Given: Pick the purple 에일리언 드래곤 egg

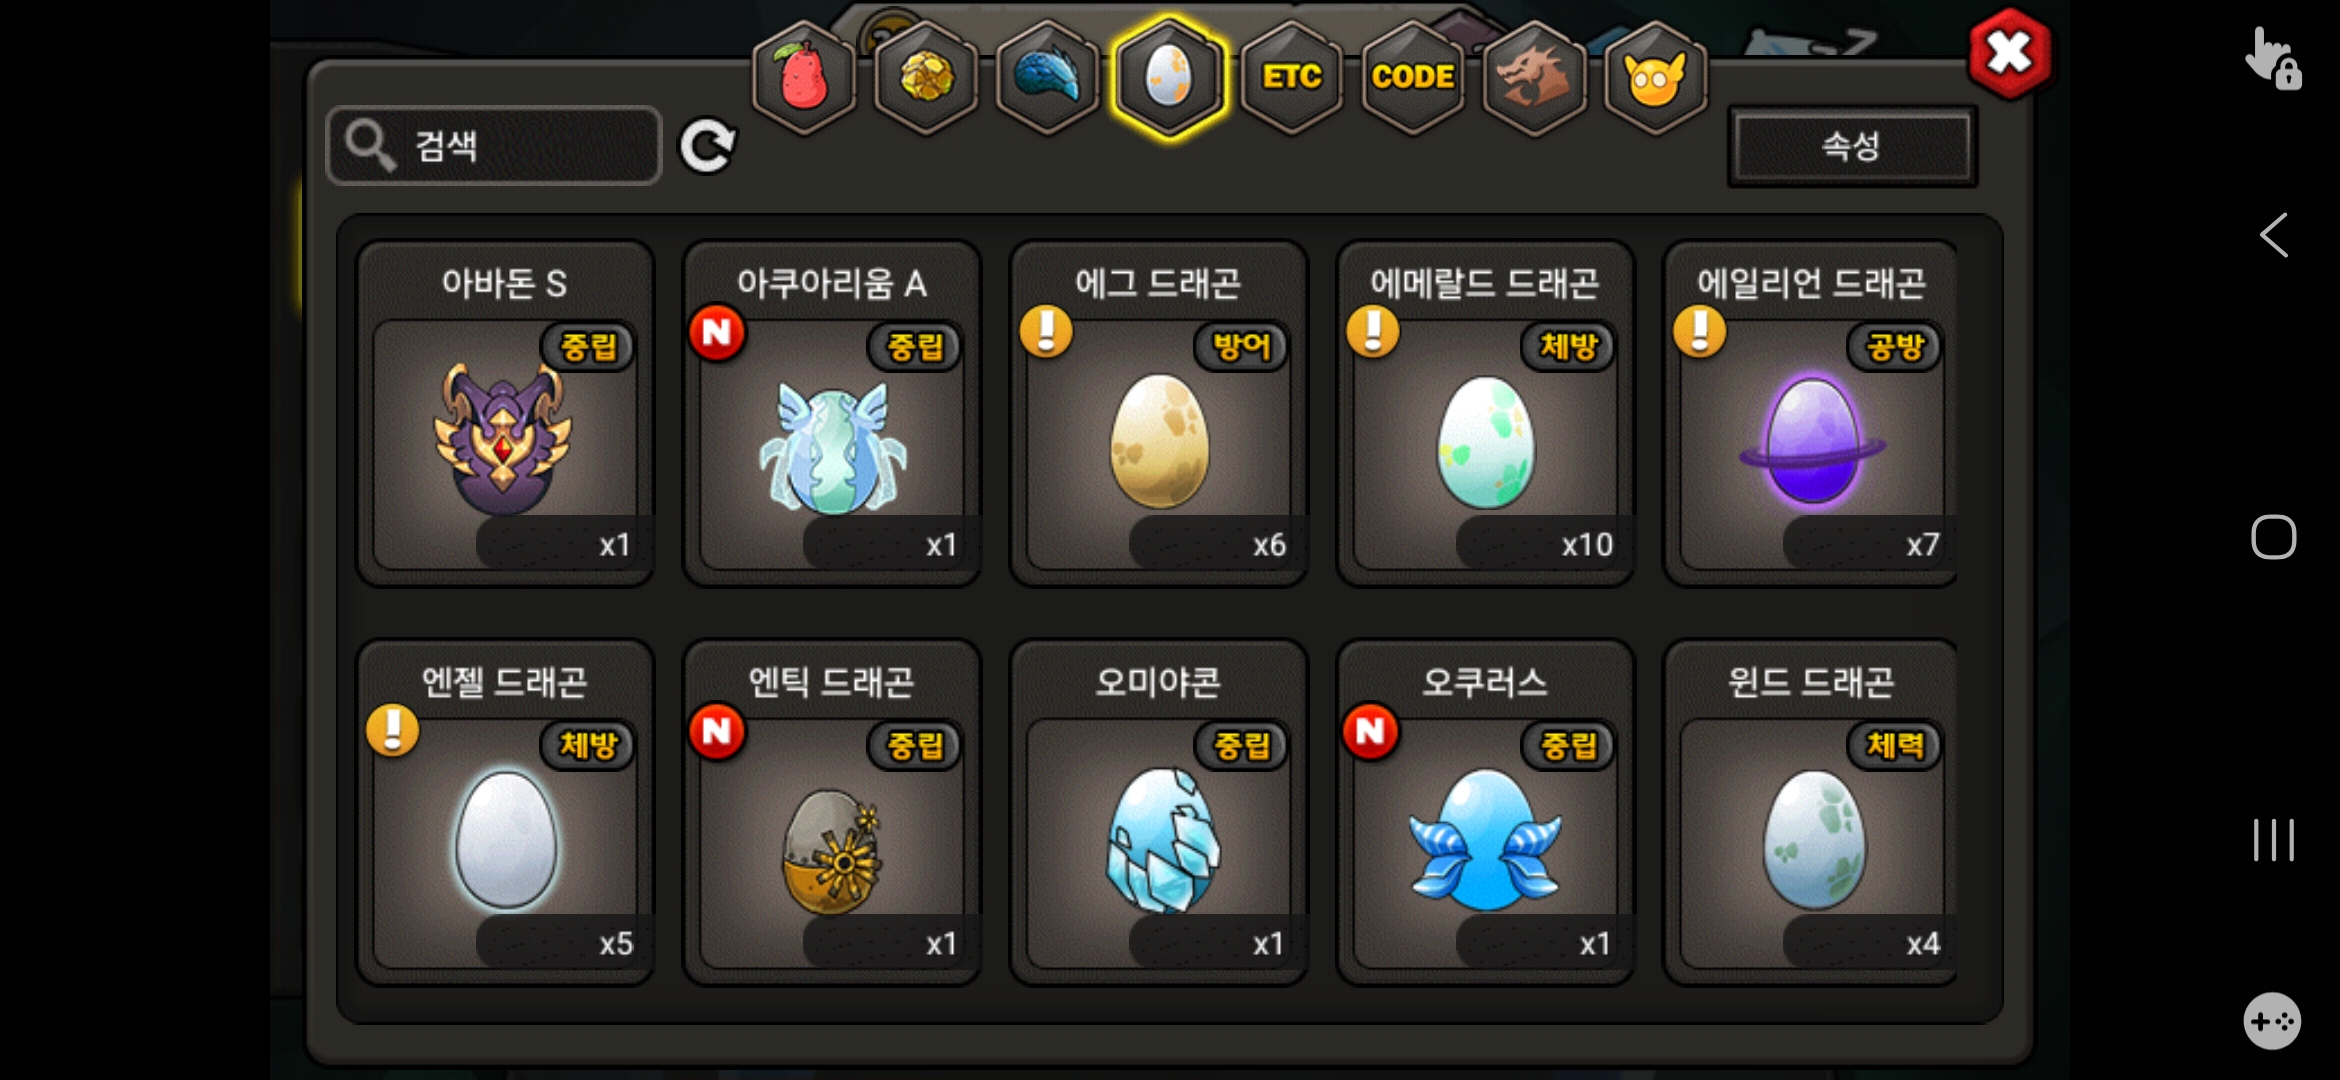Looking at the screenshot, I should pyautogui.click(x=1811, y=414).
